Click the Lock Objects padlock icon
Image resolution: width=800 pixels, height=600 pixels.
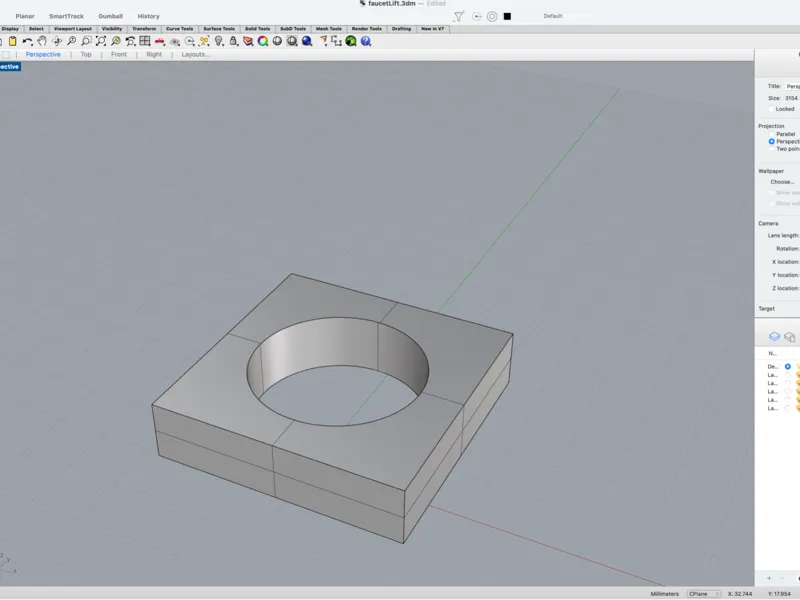(233, 41)
